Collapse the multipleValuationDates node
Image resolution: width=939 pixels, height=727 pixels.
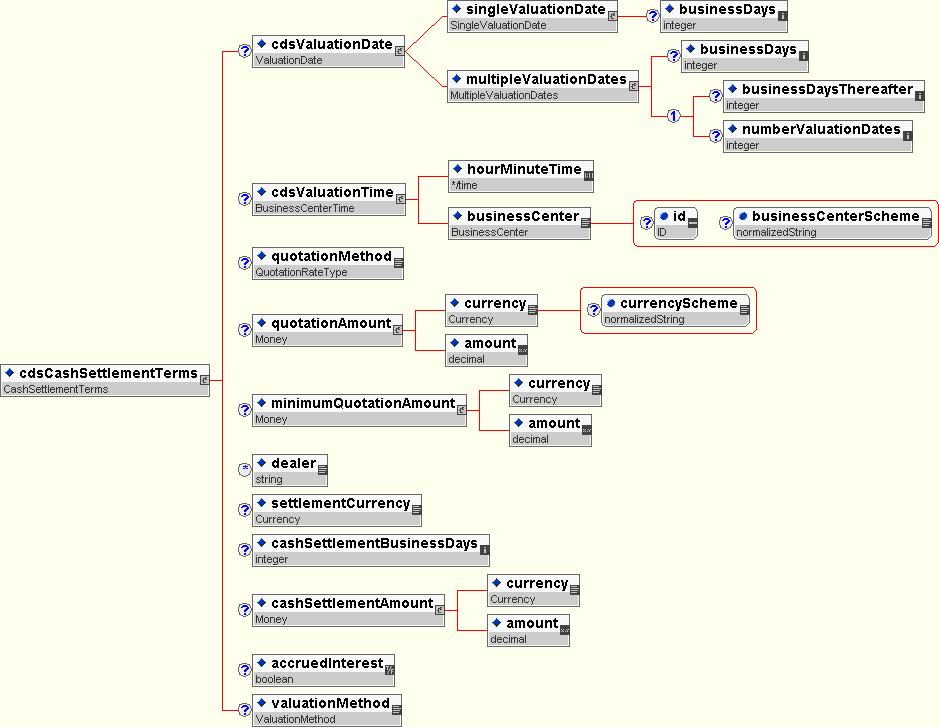634,86
